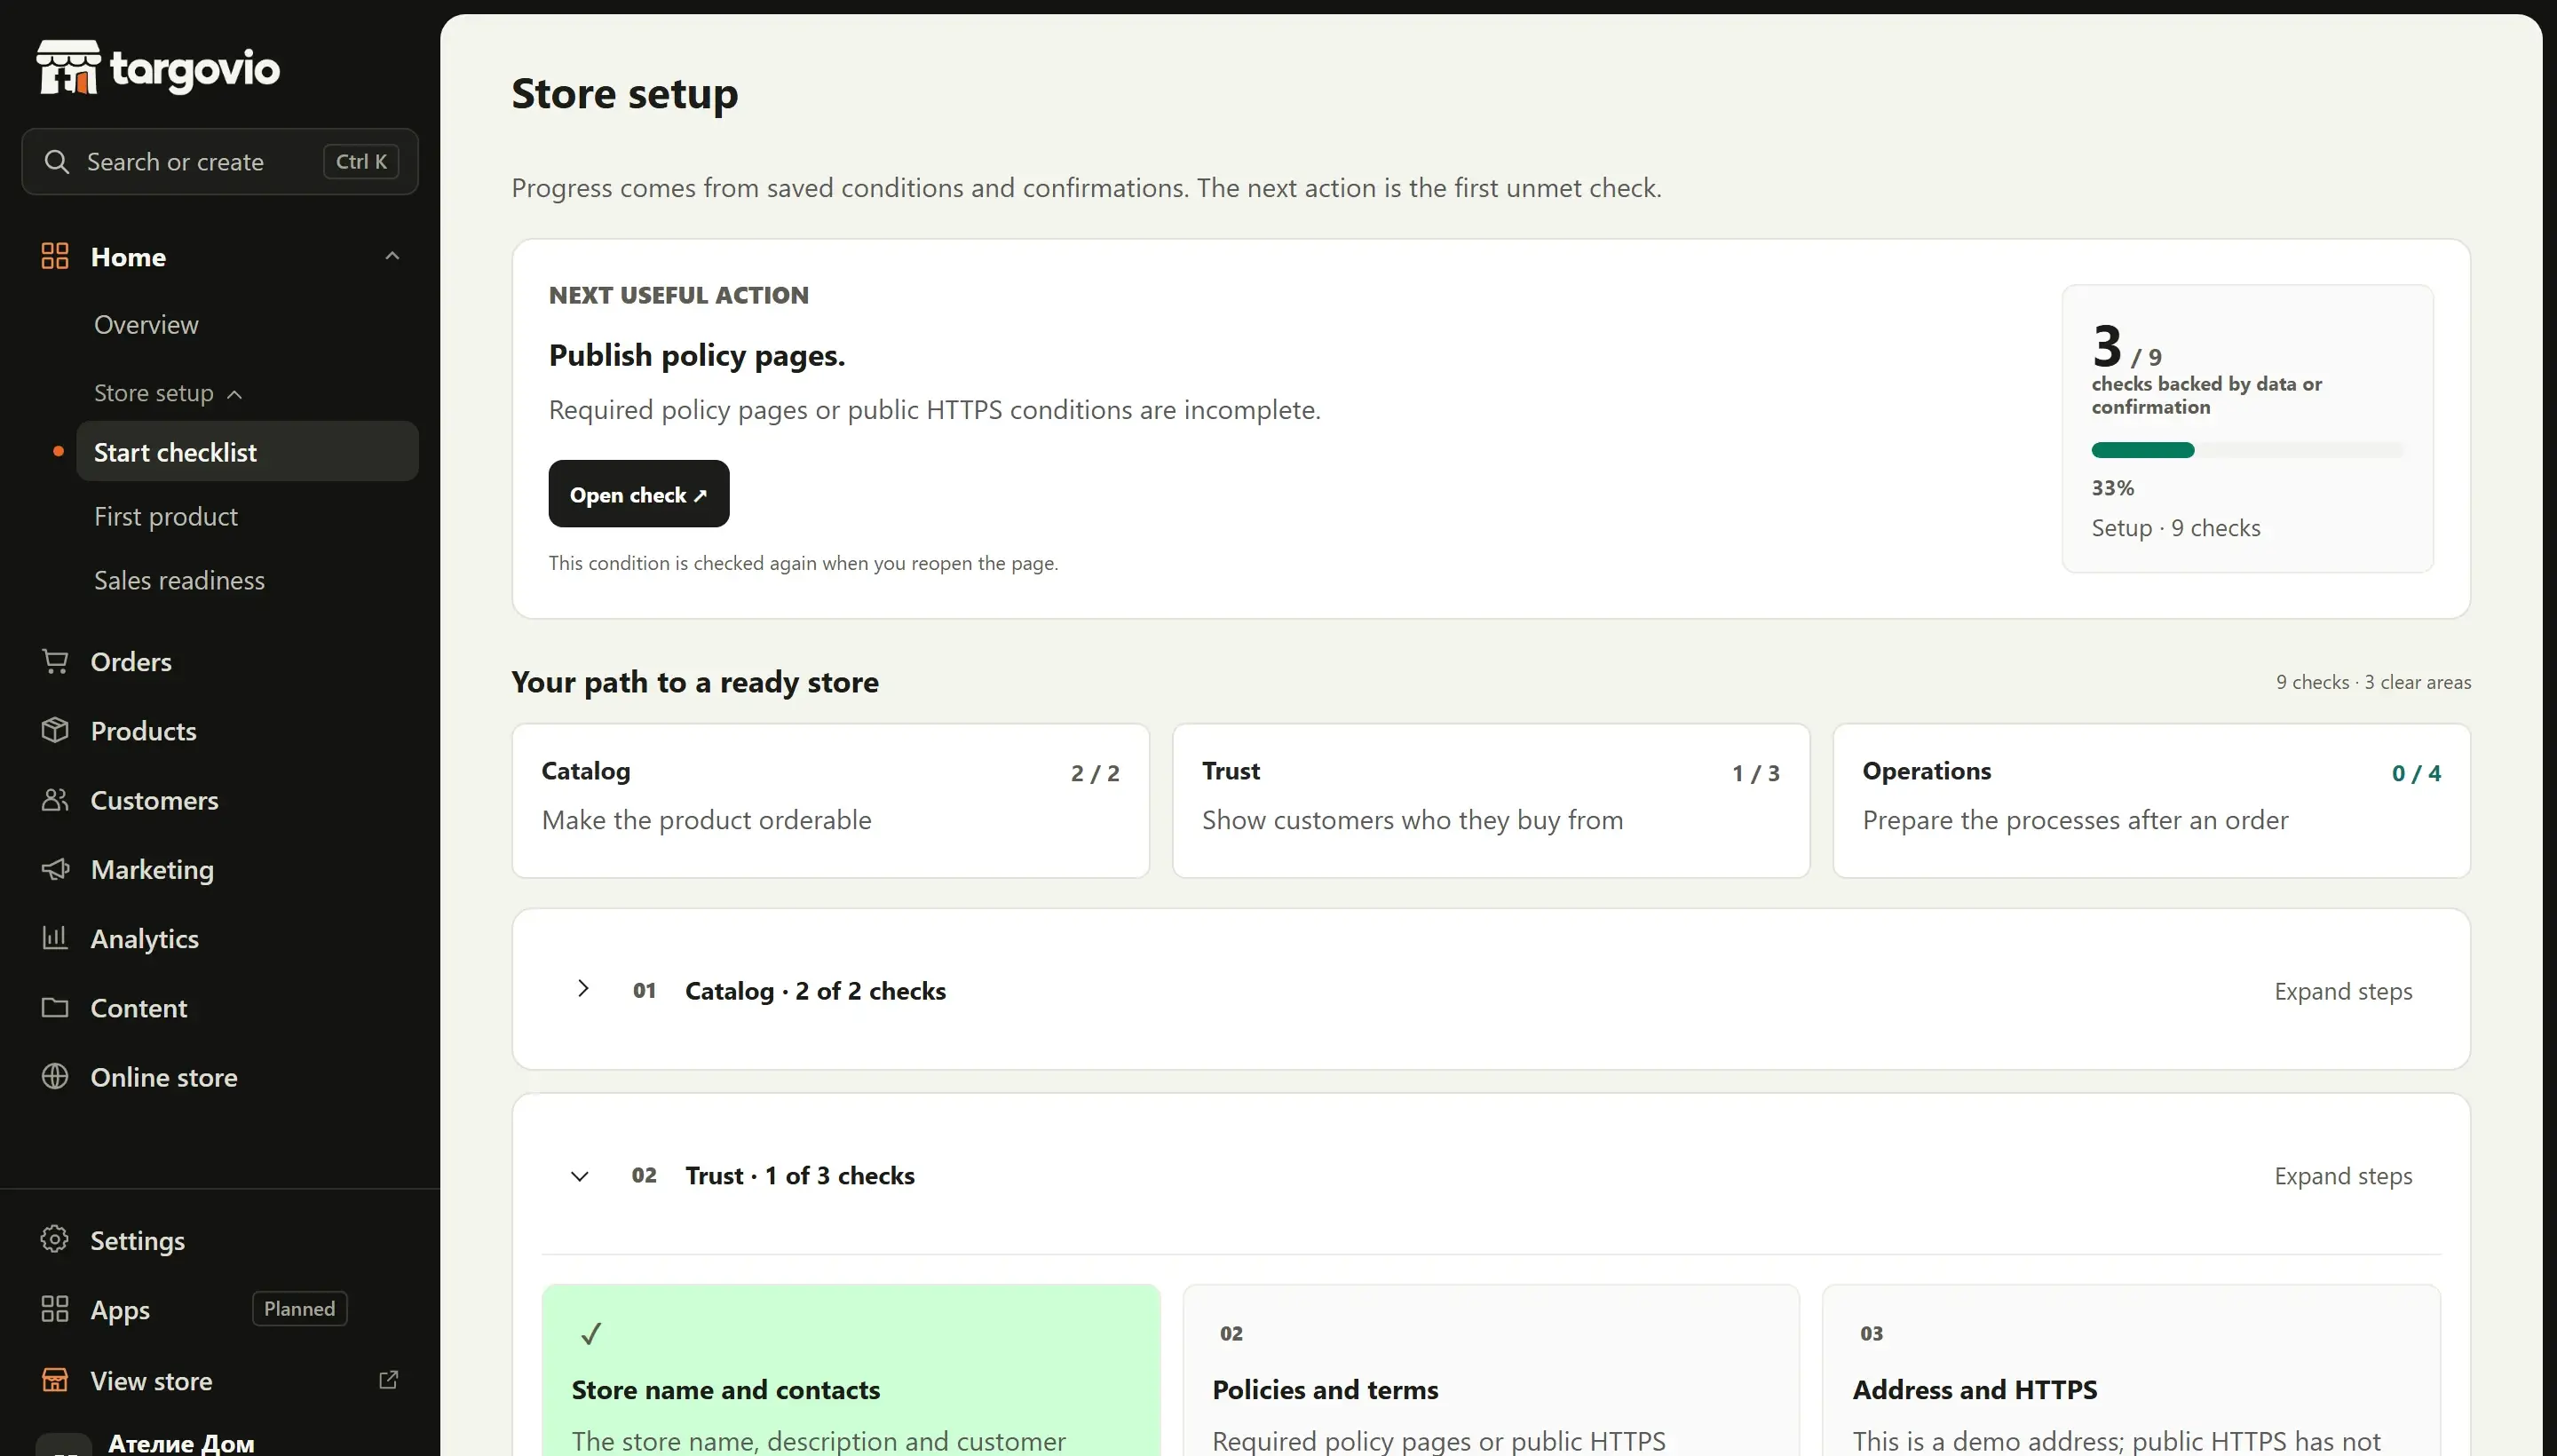Screen dimensions: 2557x1456
Task: Collapse the 02 Trust checks row chevron
Action: 580,1176
